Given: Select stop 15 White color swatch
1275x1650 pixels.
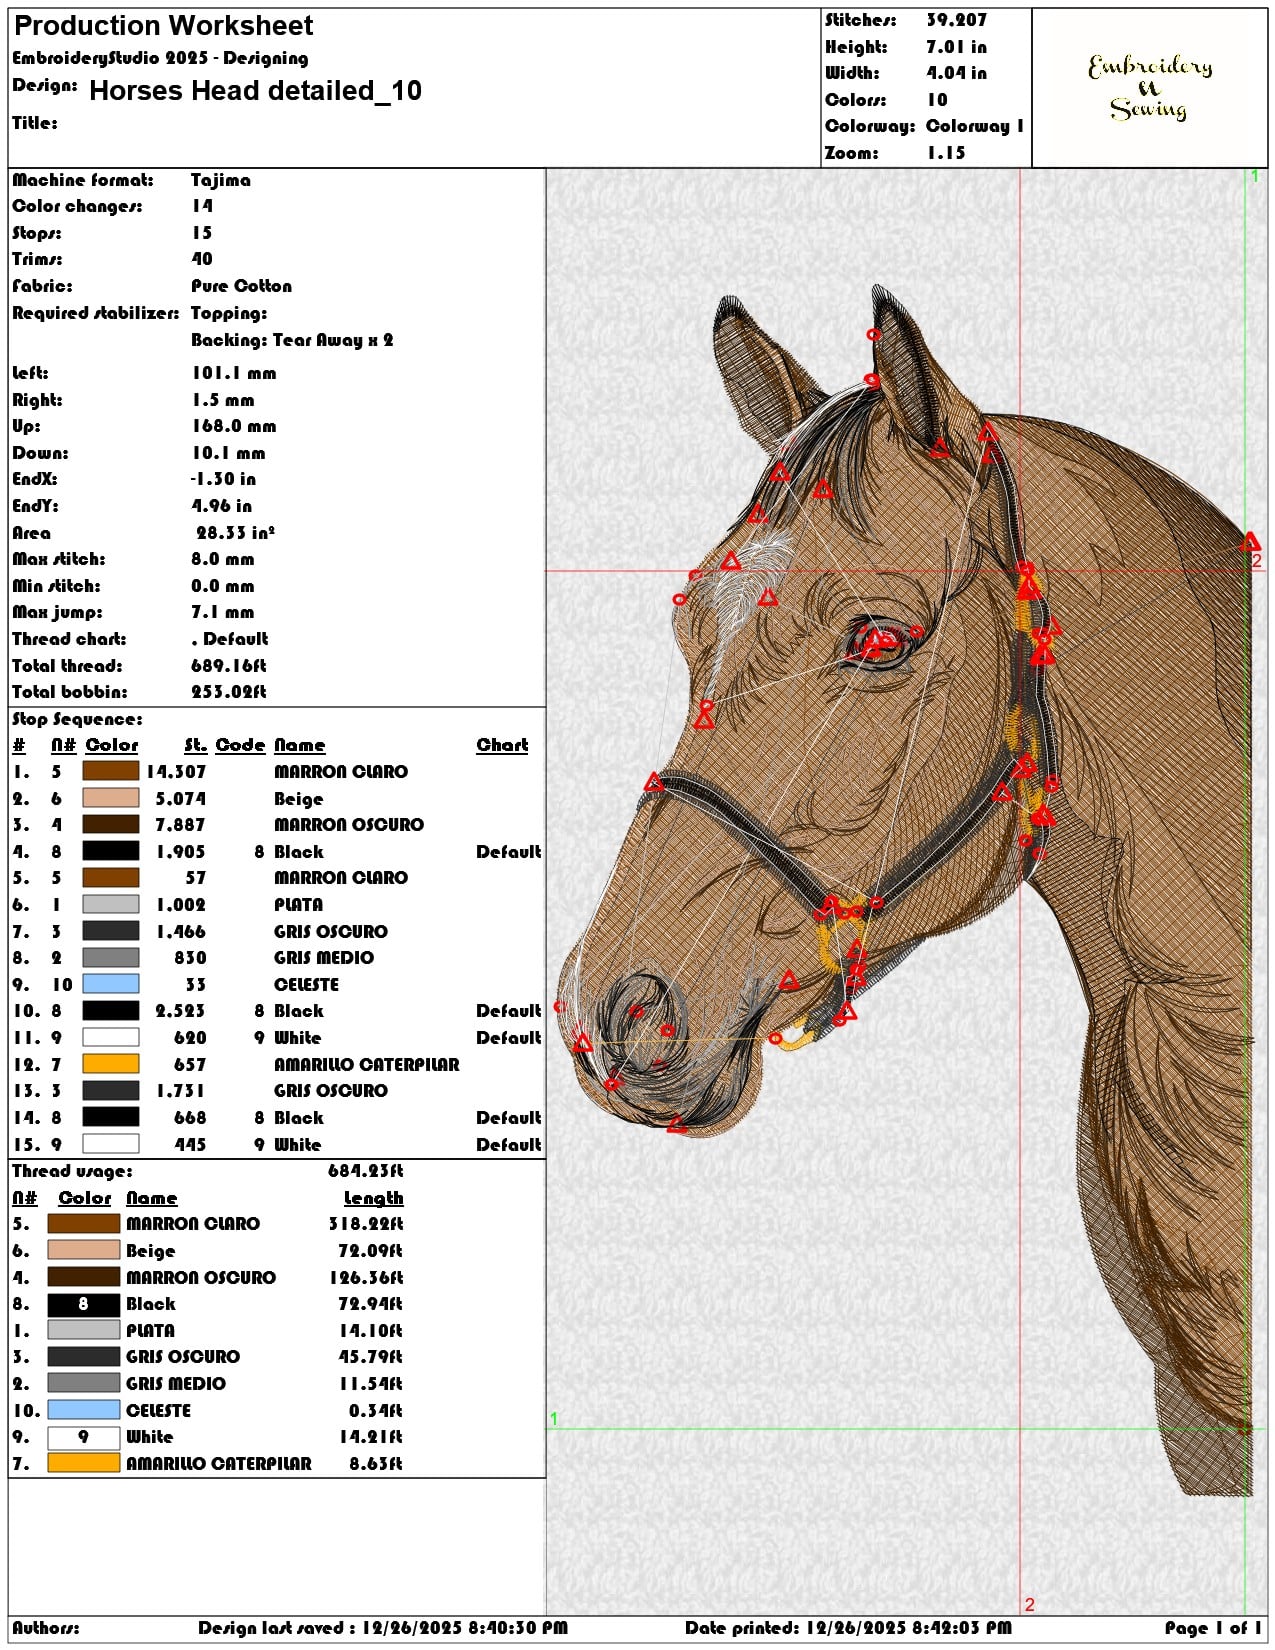Looking at the screenshot, I should point(110,1144).
